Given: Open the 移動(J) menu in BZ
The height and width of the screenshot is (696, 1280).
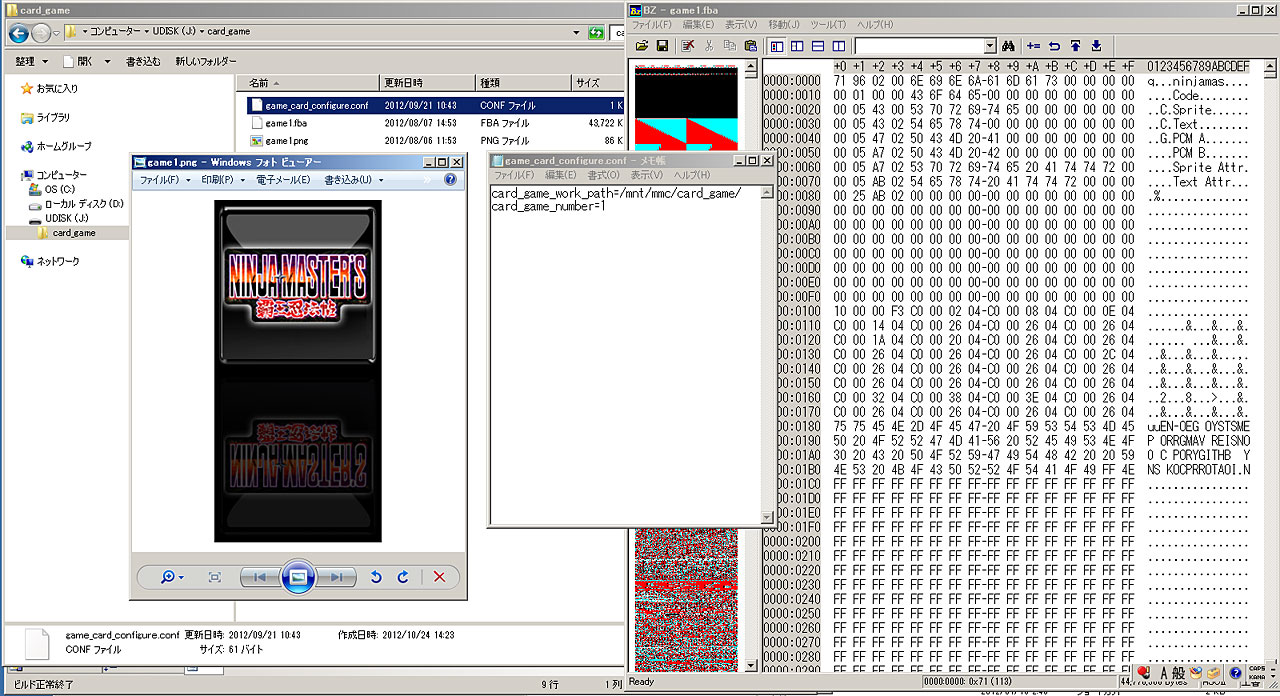Looking at the screenshot, I should click(x=784, y=24).
